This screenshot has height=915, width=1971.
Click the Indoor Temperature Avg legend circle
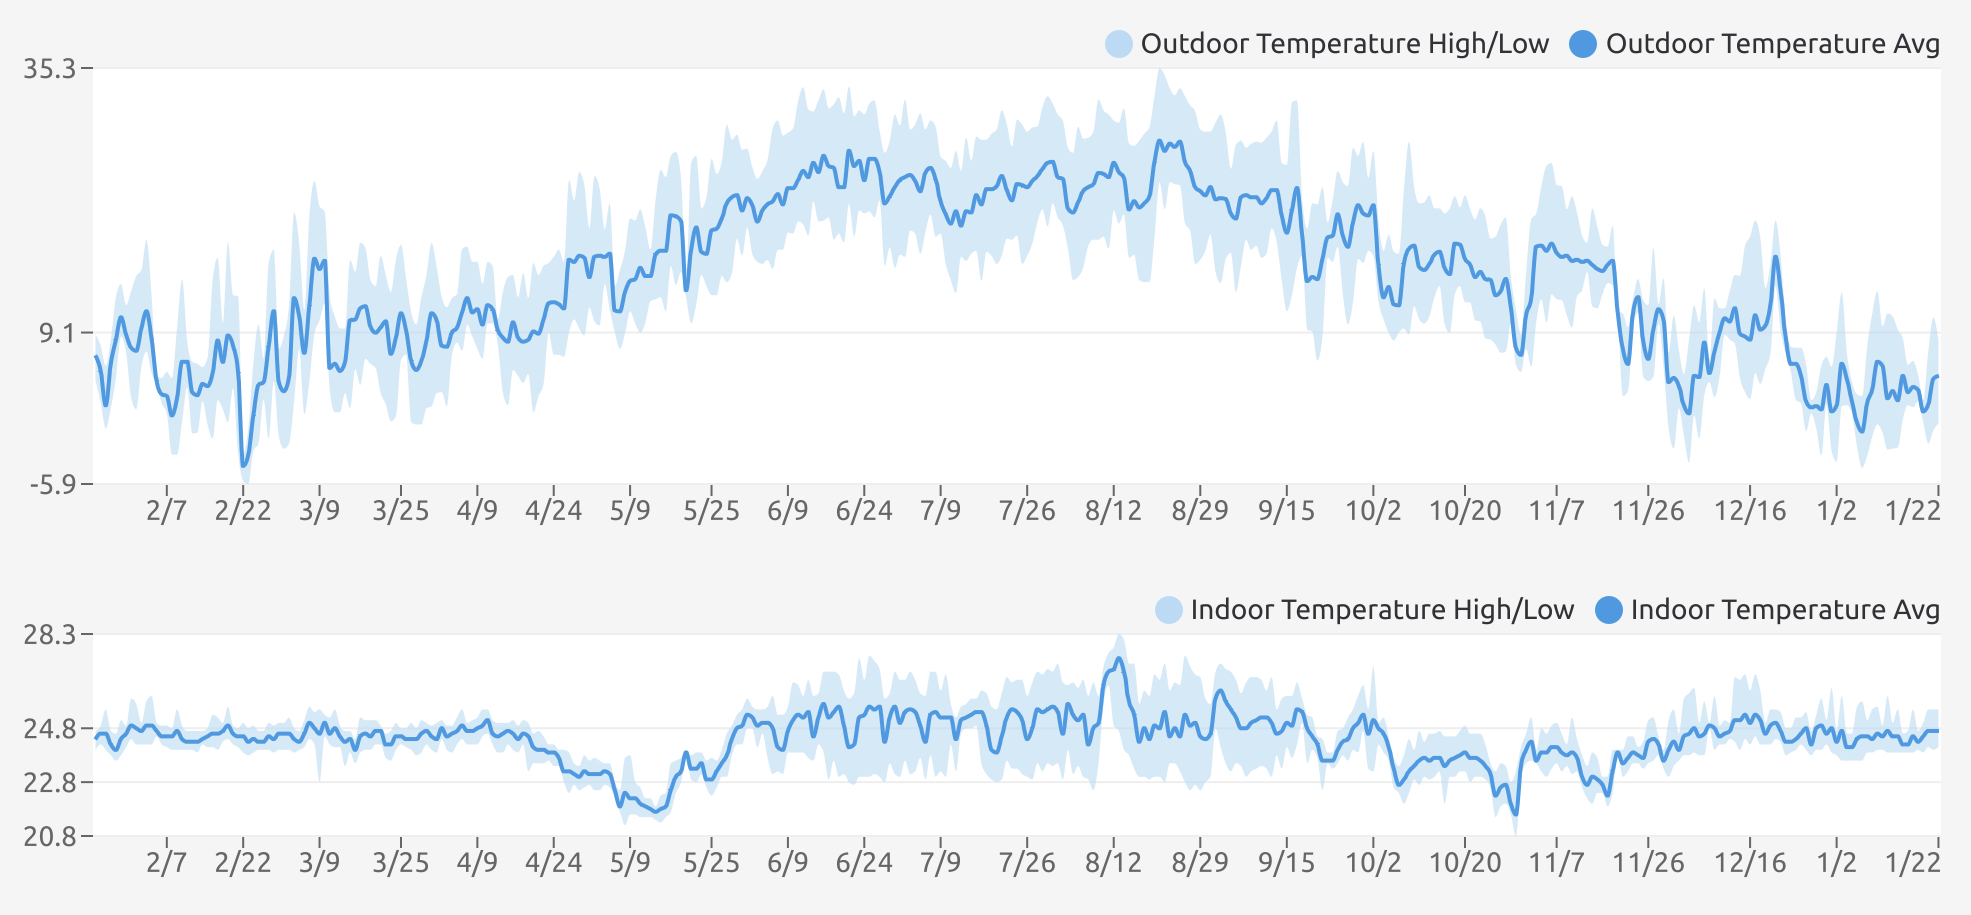pyautogui.click(x=1608, y=610)
